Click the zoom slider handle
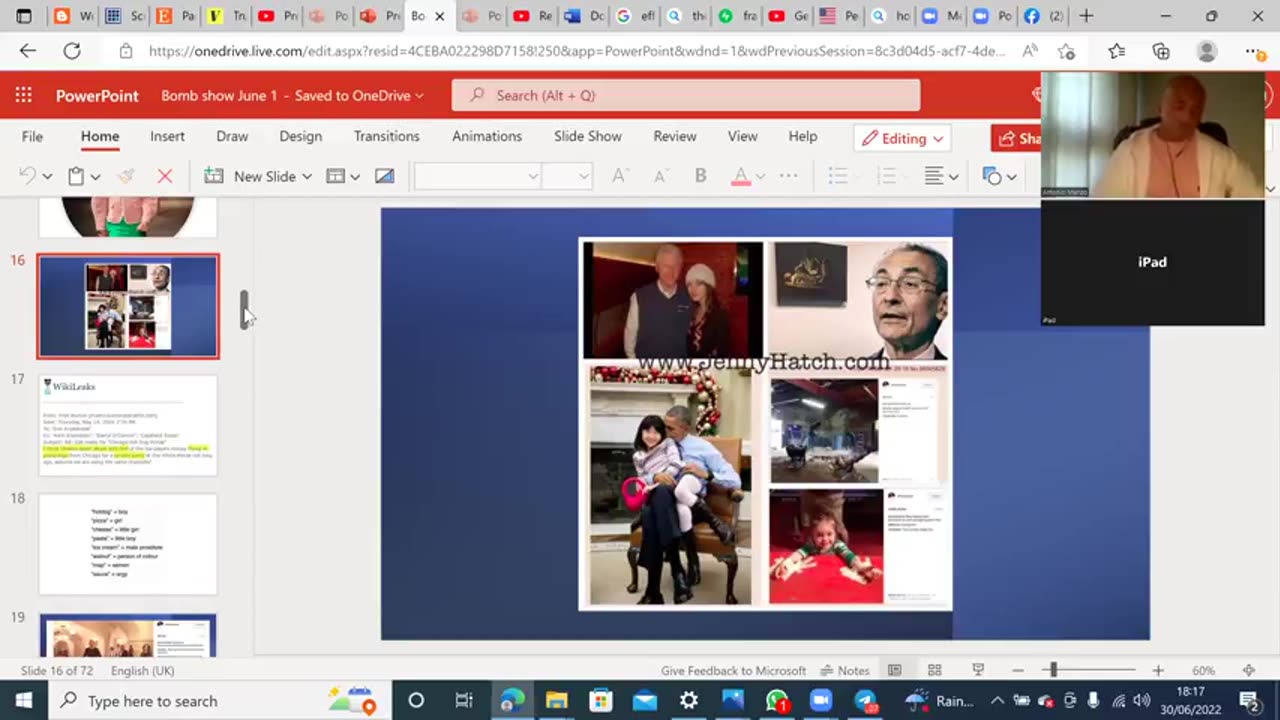The width and height of the screenshot is (1280, 720). pos(1052,670)
